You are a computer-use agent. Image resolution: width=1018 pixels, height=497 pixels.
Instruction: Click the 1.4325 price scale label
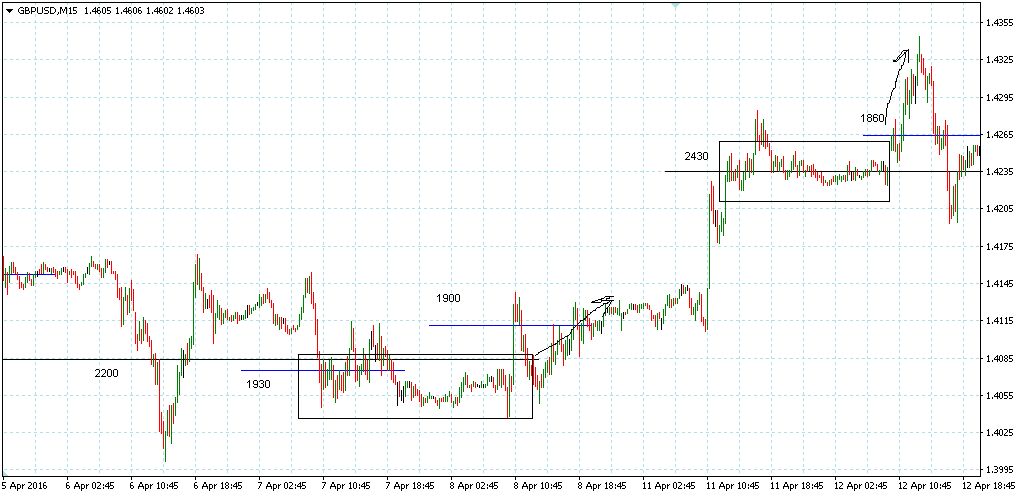click(999, 60)
